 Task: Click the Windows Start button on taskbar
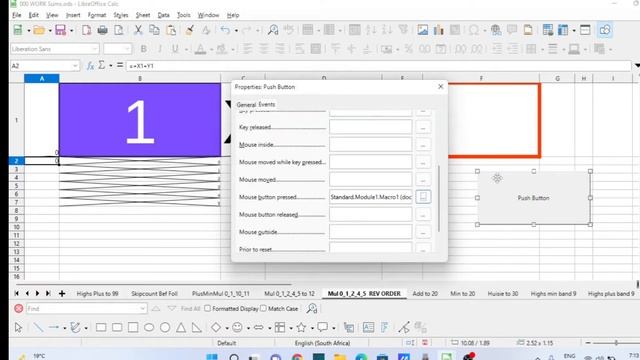tap(211, 357)
